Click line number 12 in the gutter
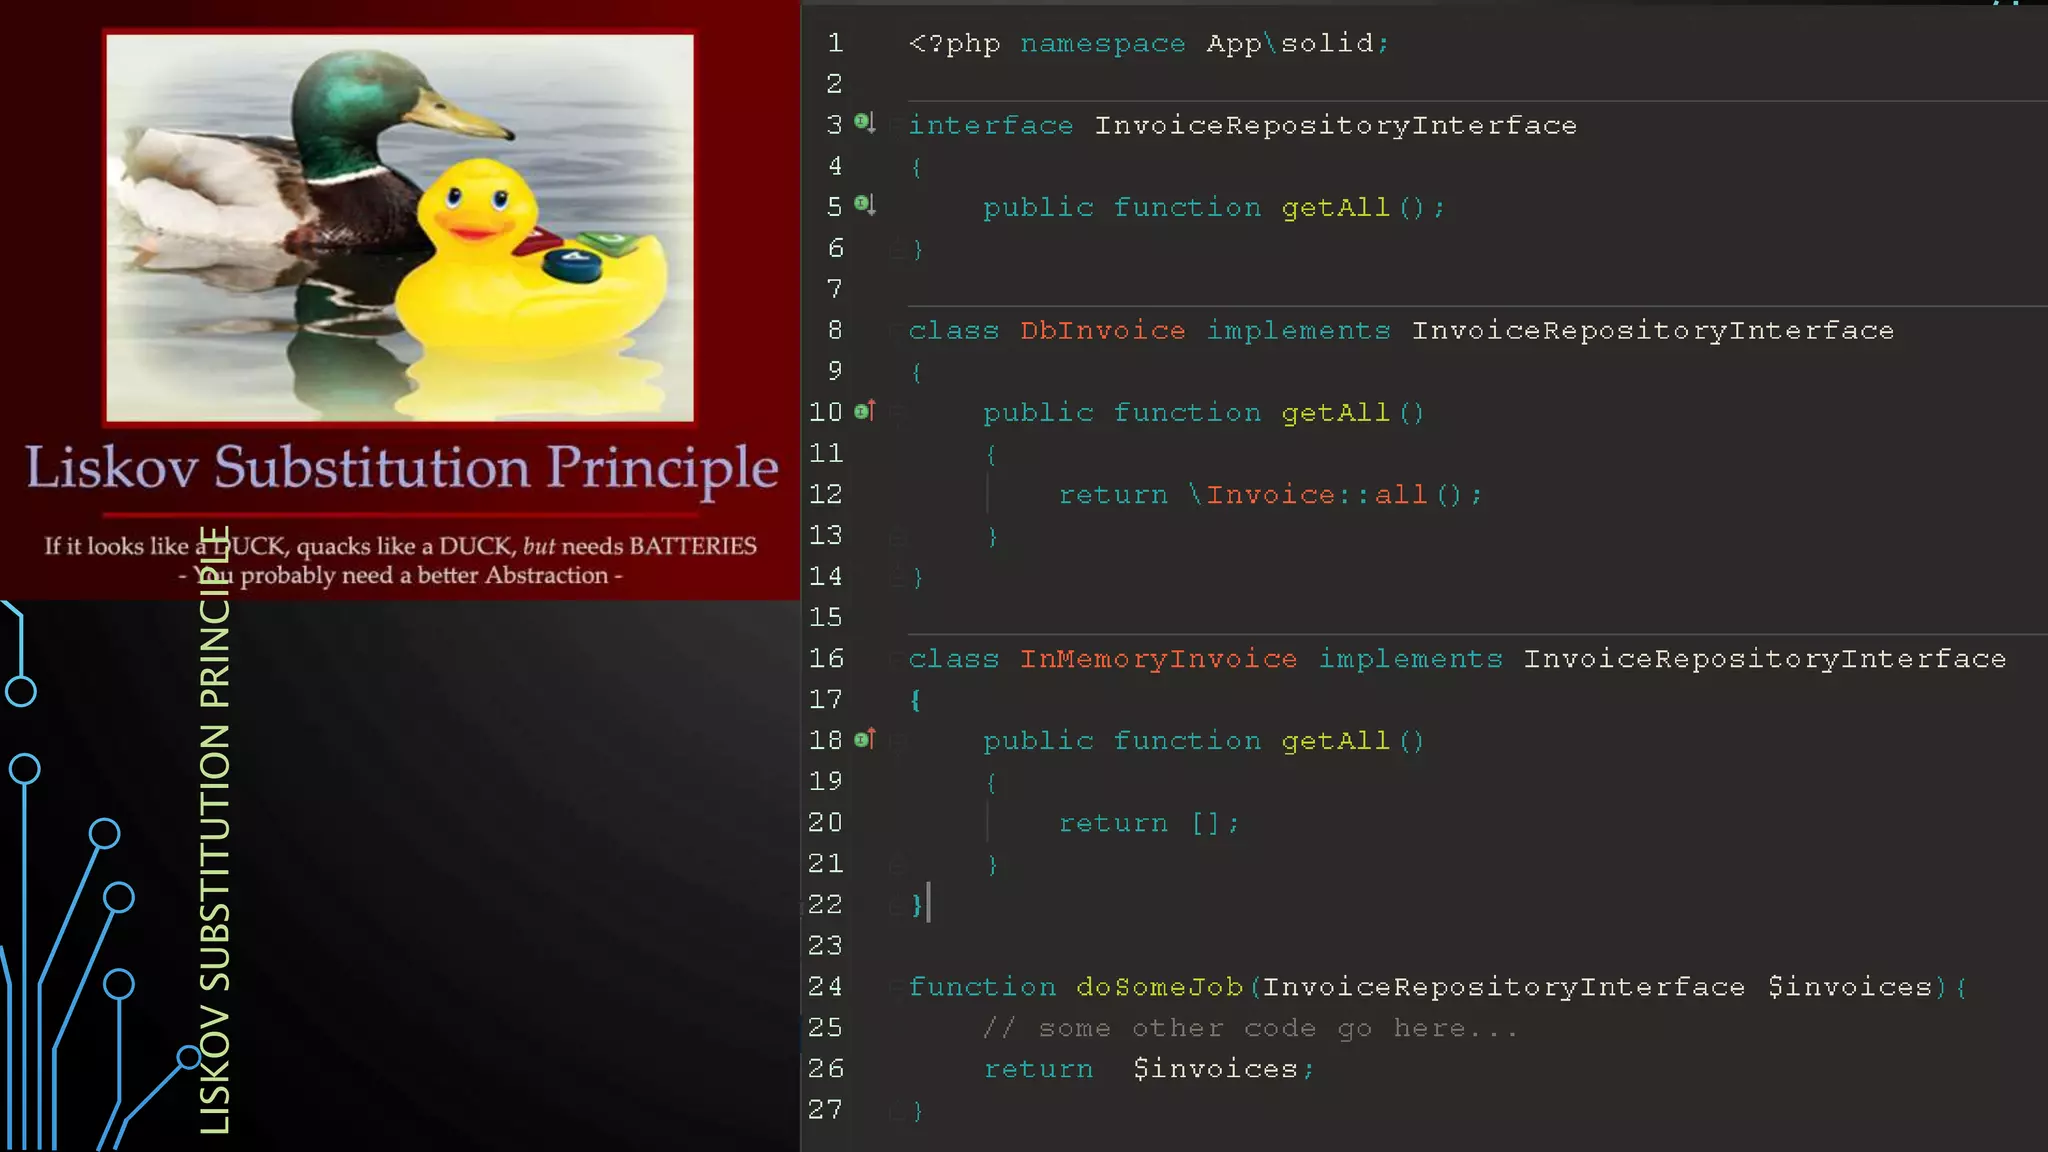Viewport: 2048px width, 1152px height. [826, 494]
